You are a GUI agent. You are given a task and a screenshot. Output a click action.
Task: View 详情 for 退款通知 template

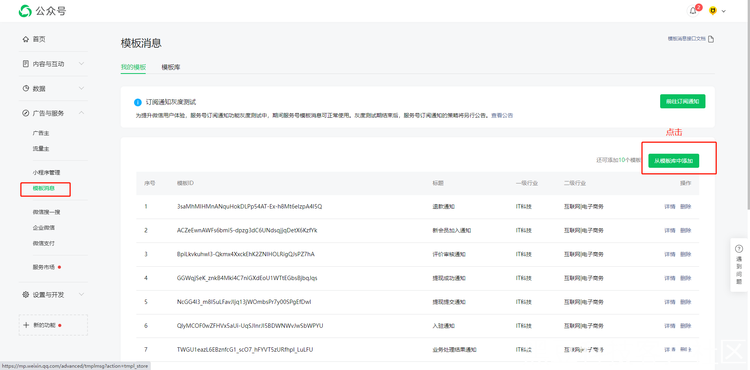tap(670, 207)
